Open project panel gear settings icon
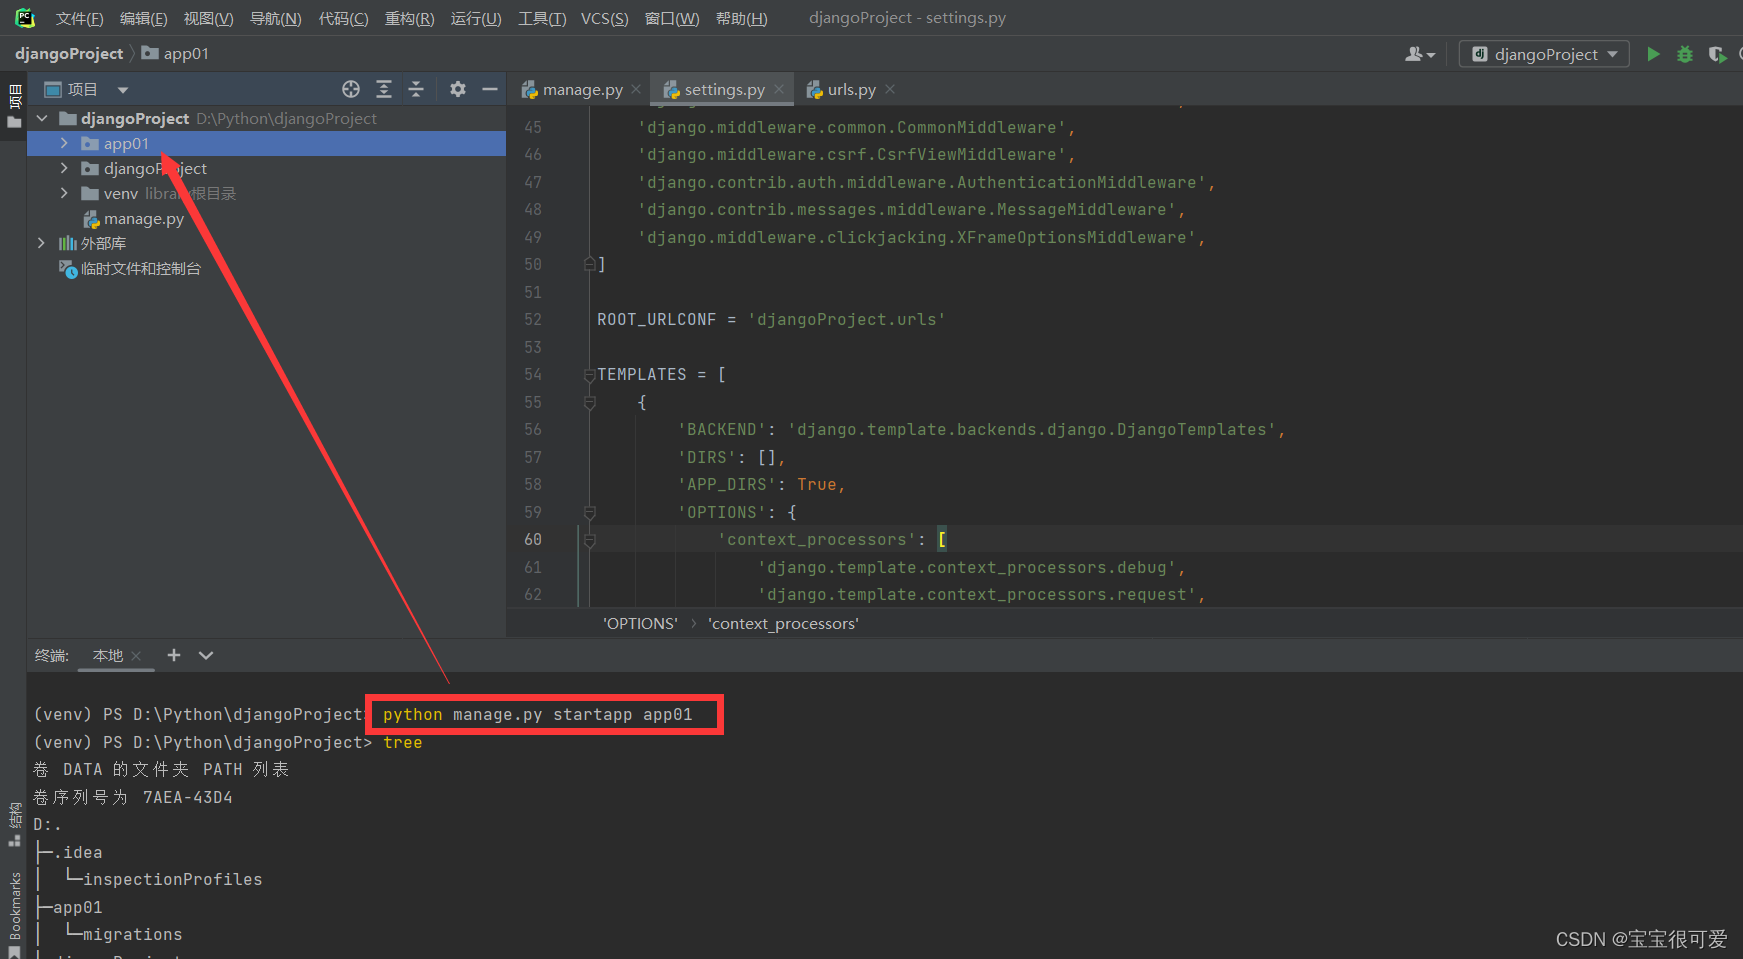 (x=458, y=90)
